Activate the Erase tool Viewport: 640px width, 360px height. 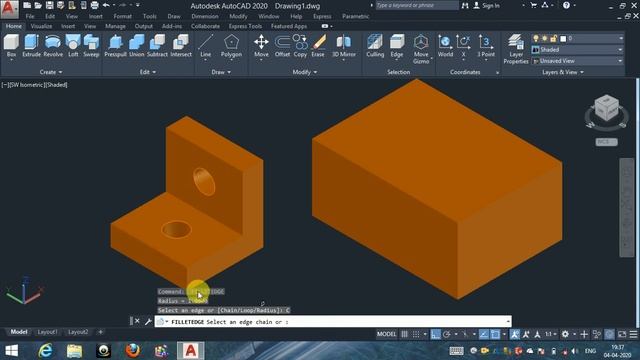point(318,46)
